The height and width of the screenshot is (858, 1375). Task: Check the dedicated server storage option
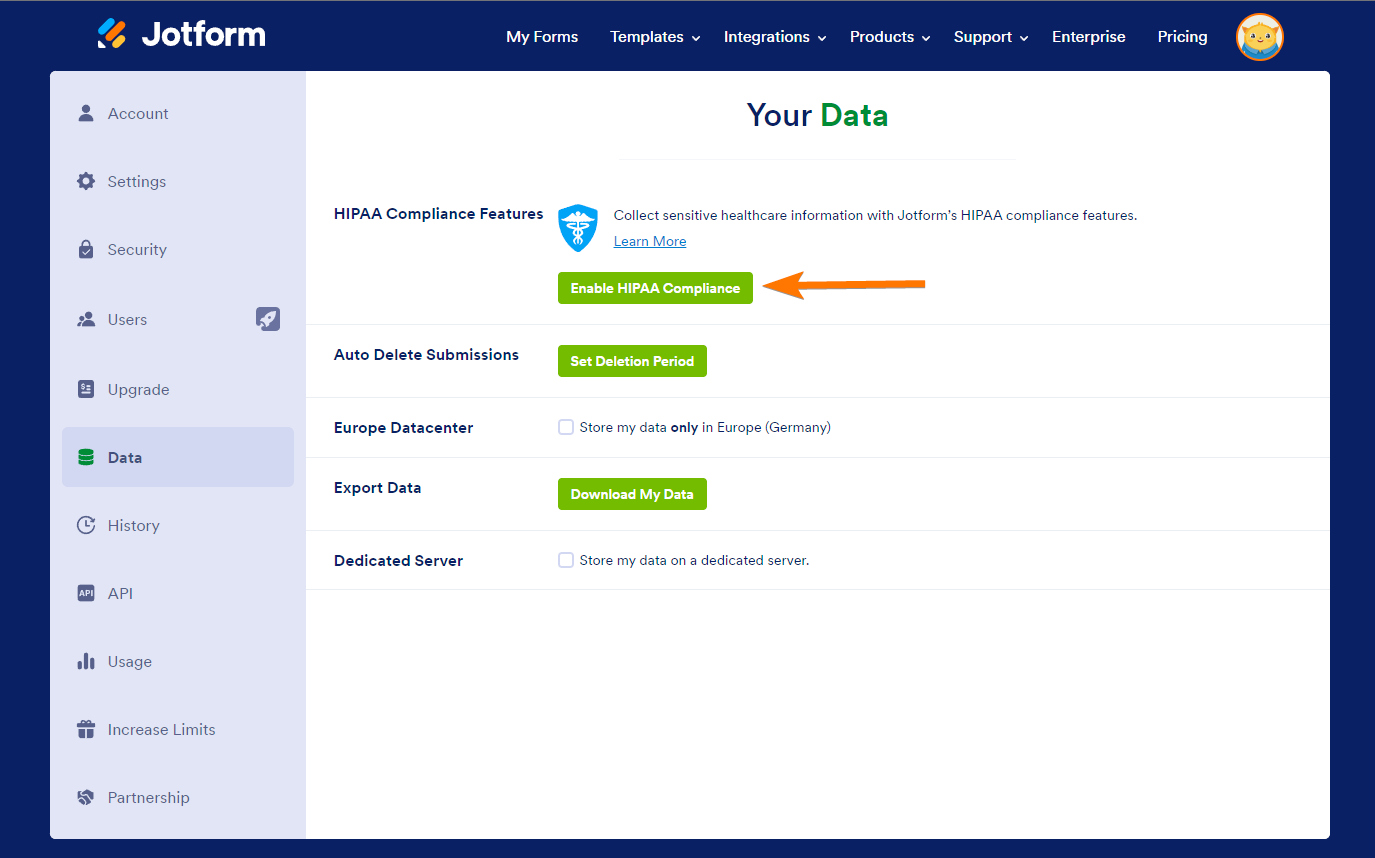(x=566, y=560)
